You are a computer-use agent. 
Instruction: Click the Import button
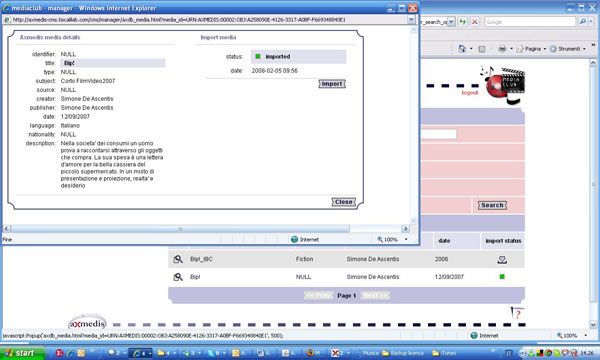point(332,84)
